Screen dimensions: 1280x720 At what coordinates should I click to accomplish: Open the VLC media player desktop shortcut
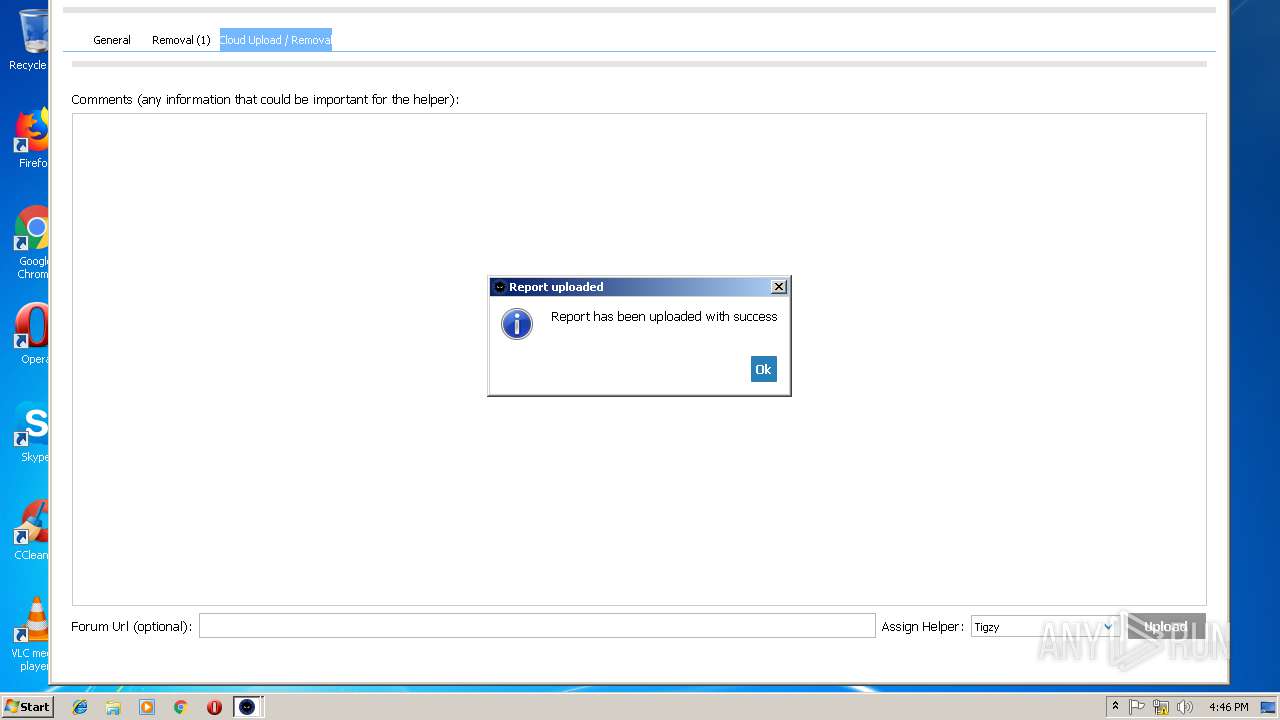coord(31,634)
